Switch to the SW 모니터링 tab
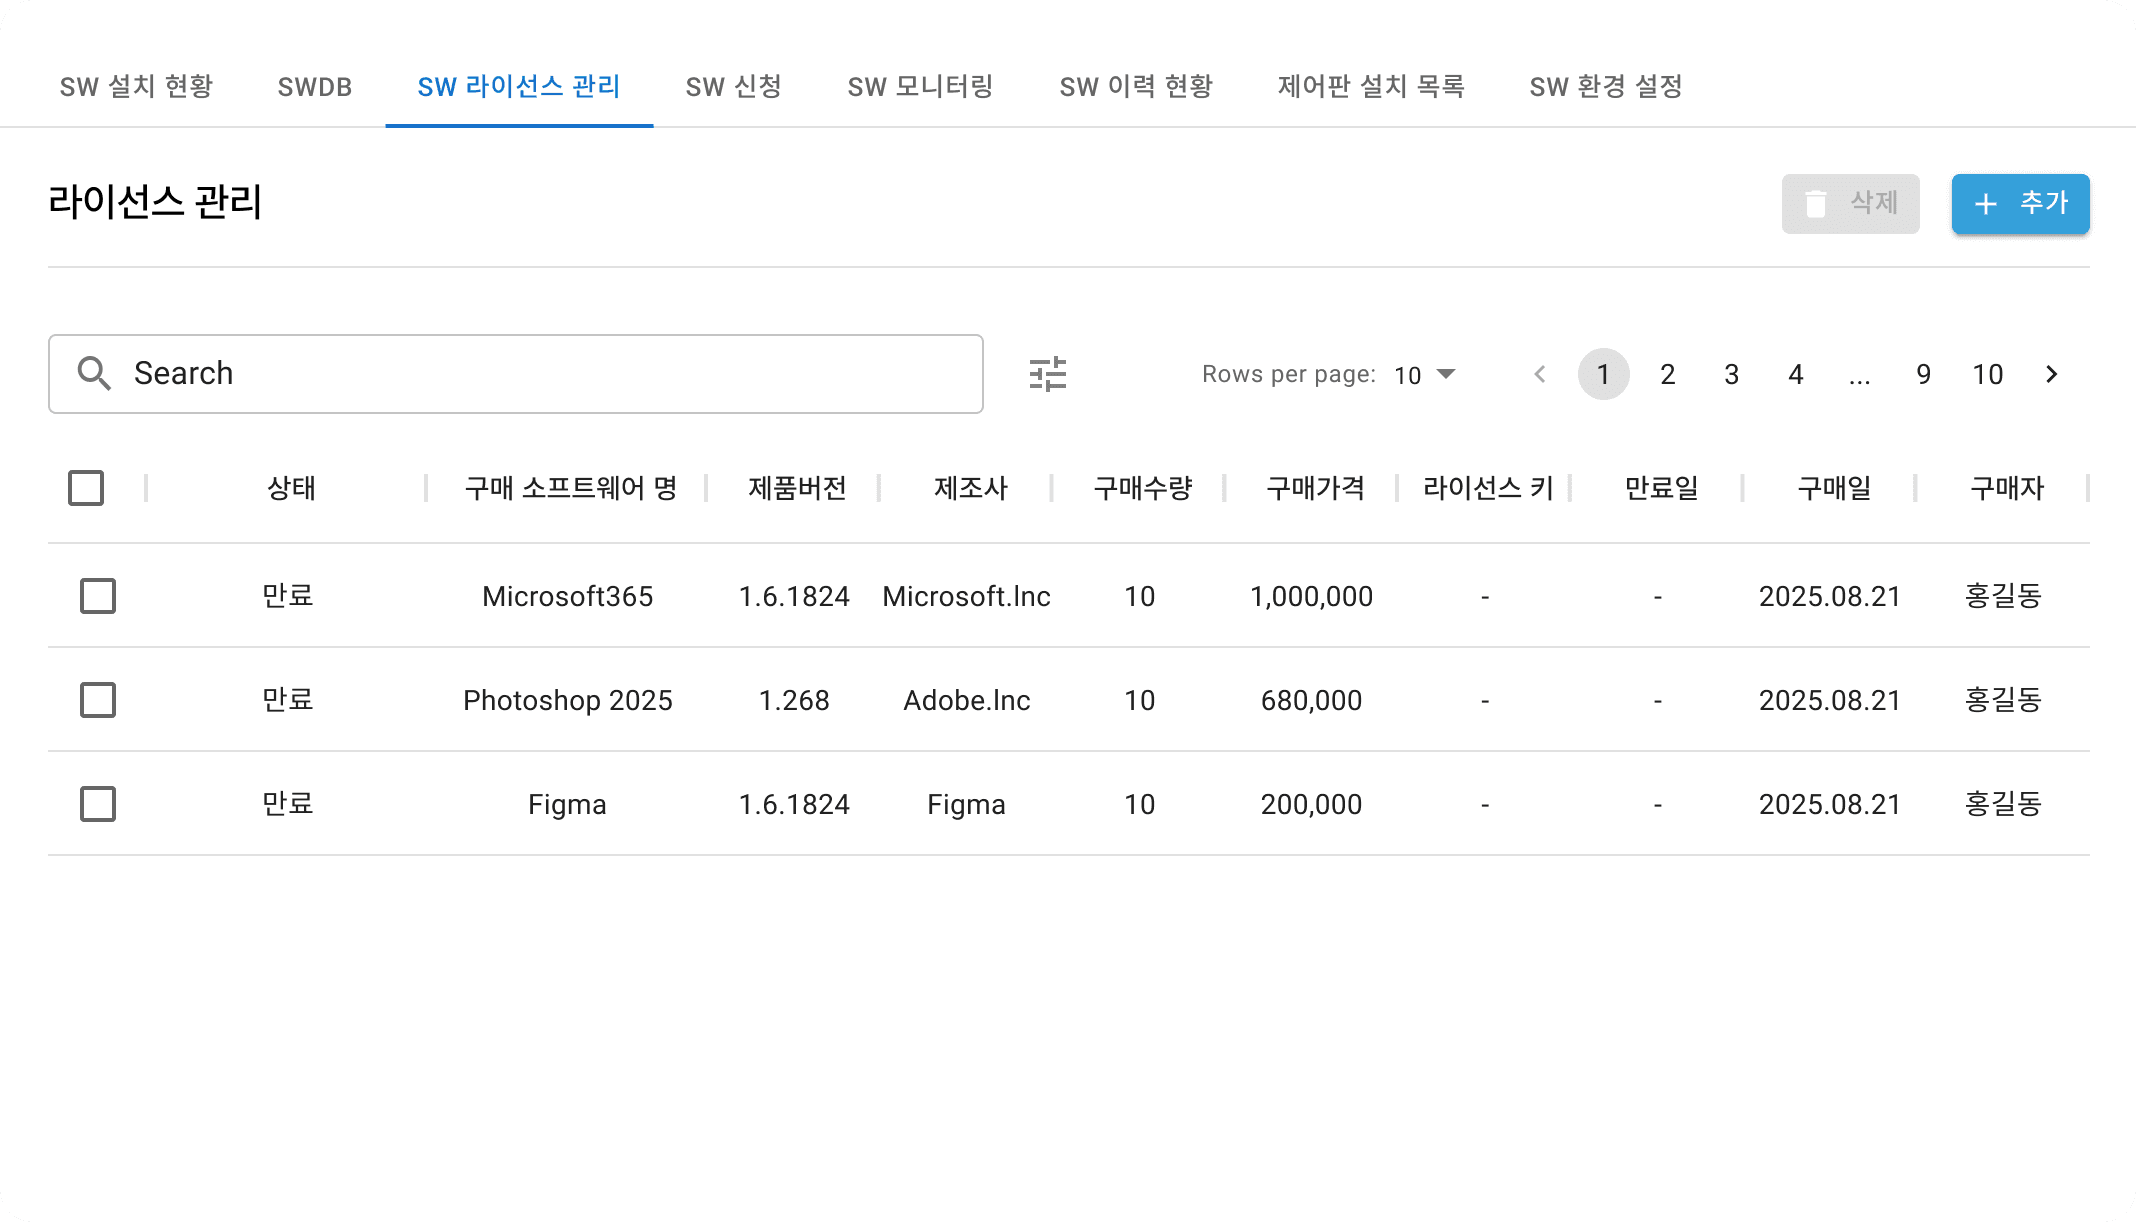The width and height of the screenshot is (2136, 1222). pos(920,87)
